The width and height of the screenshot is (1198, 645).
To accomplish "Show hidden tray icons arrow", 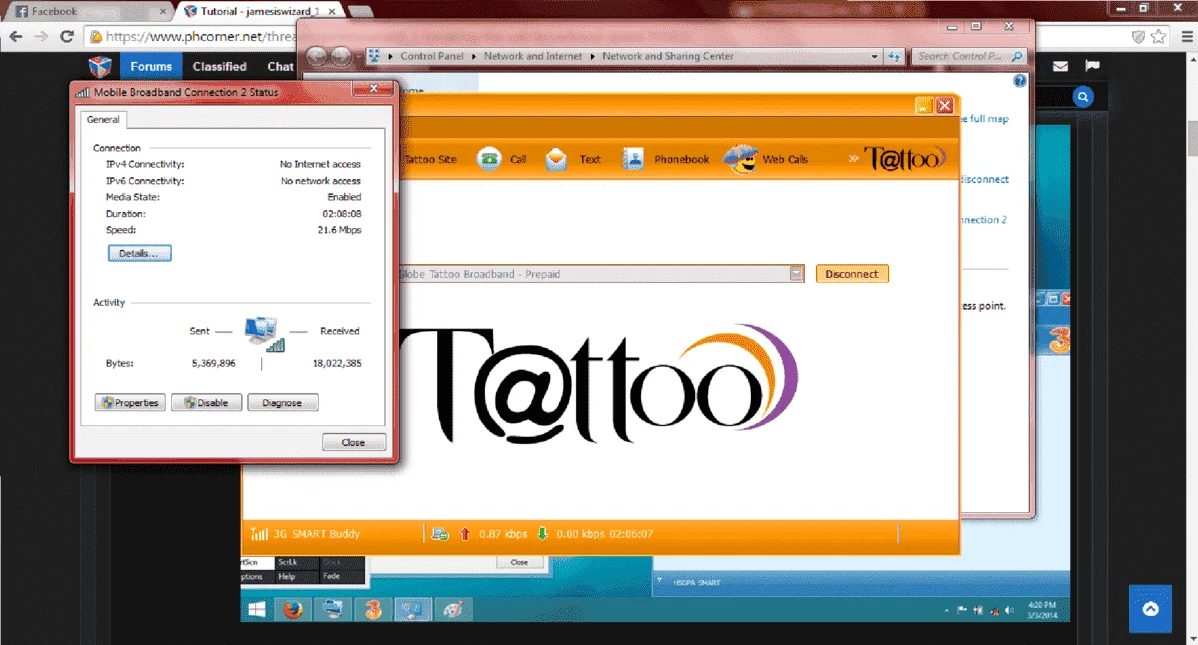I will pyautogui.click(x=947, y=610).
